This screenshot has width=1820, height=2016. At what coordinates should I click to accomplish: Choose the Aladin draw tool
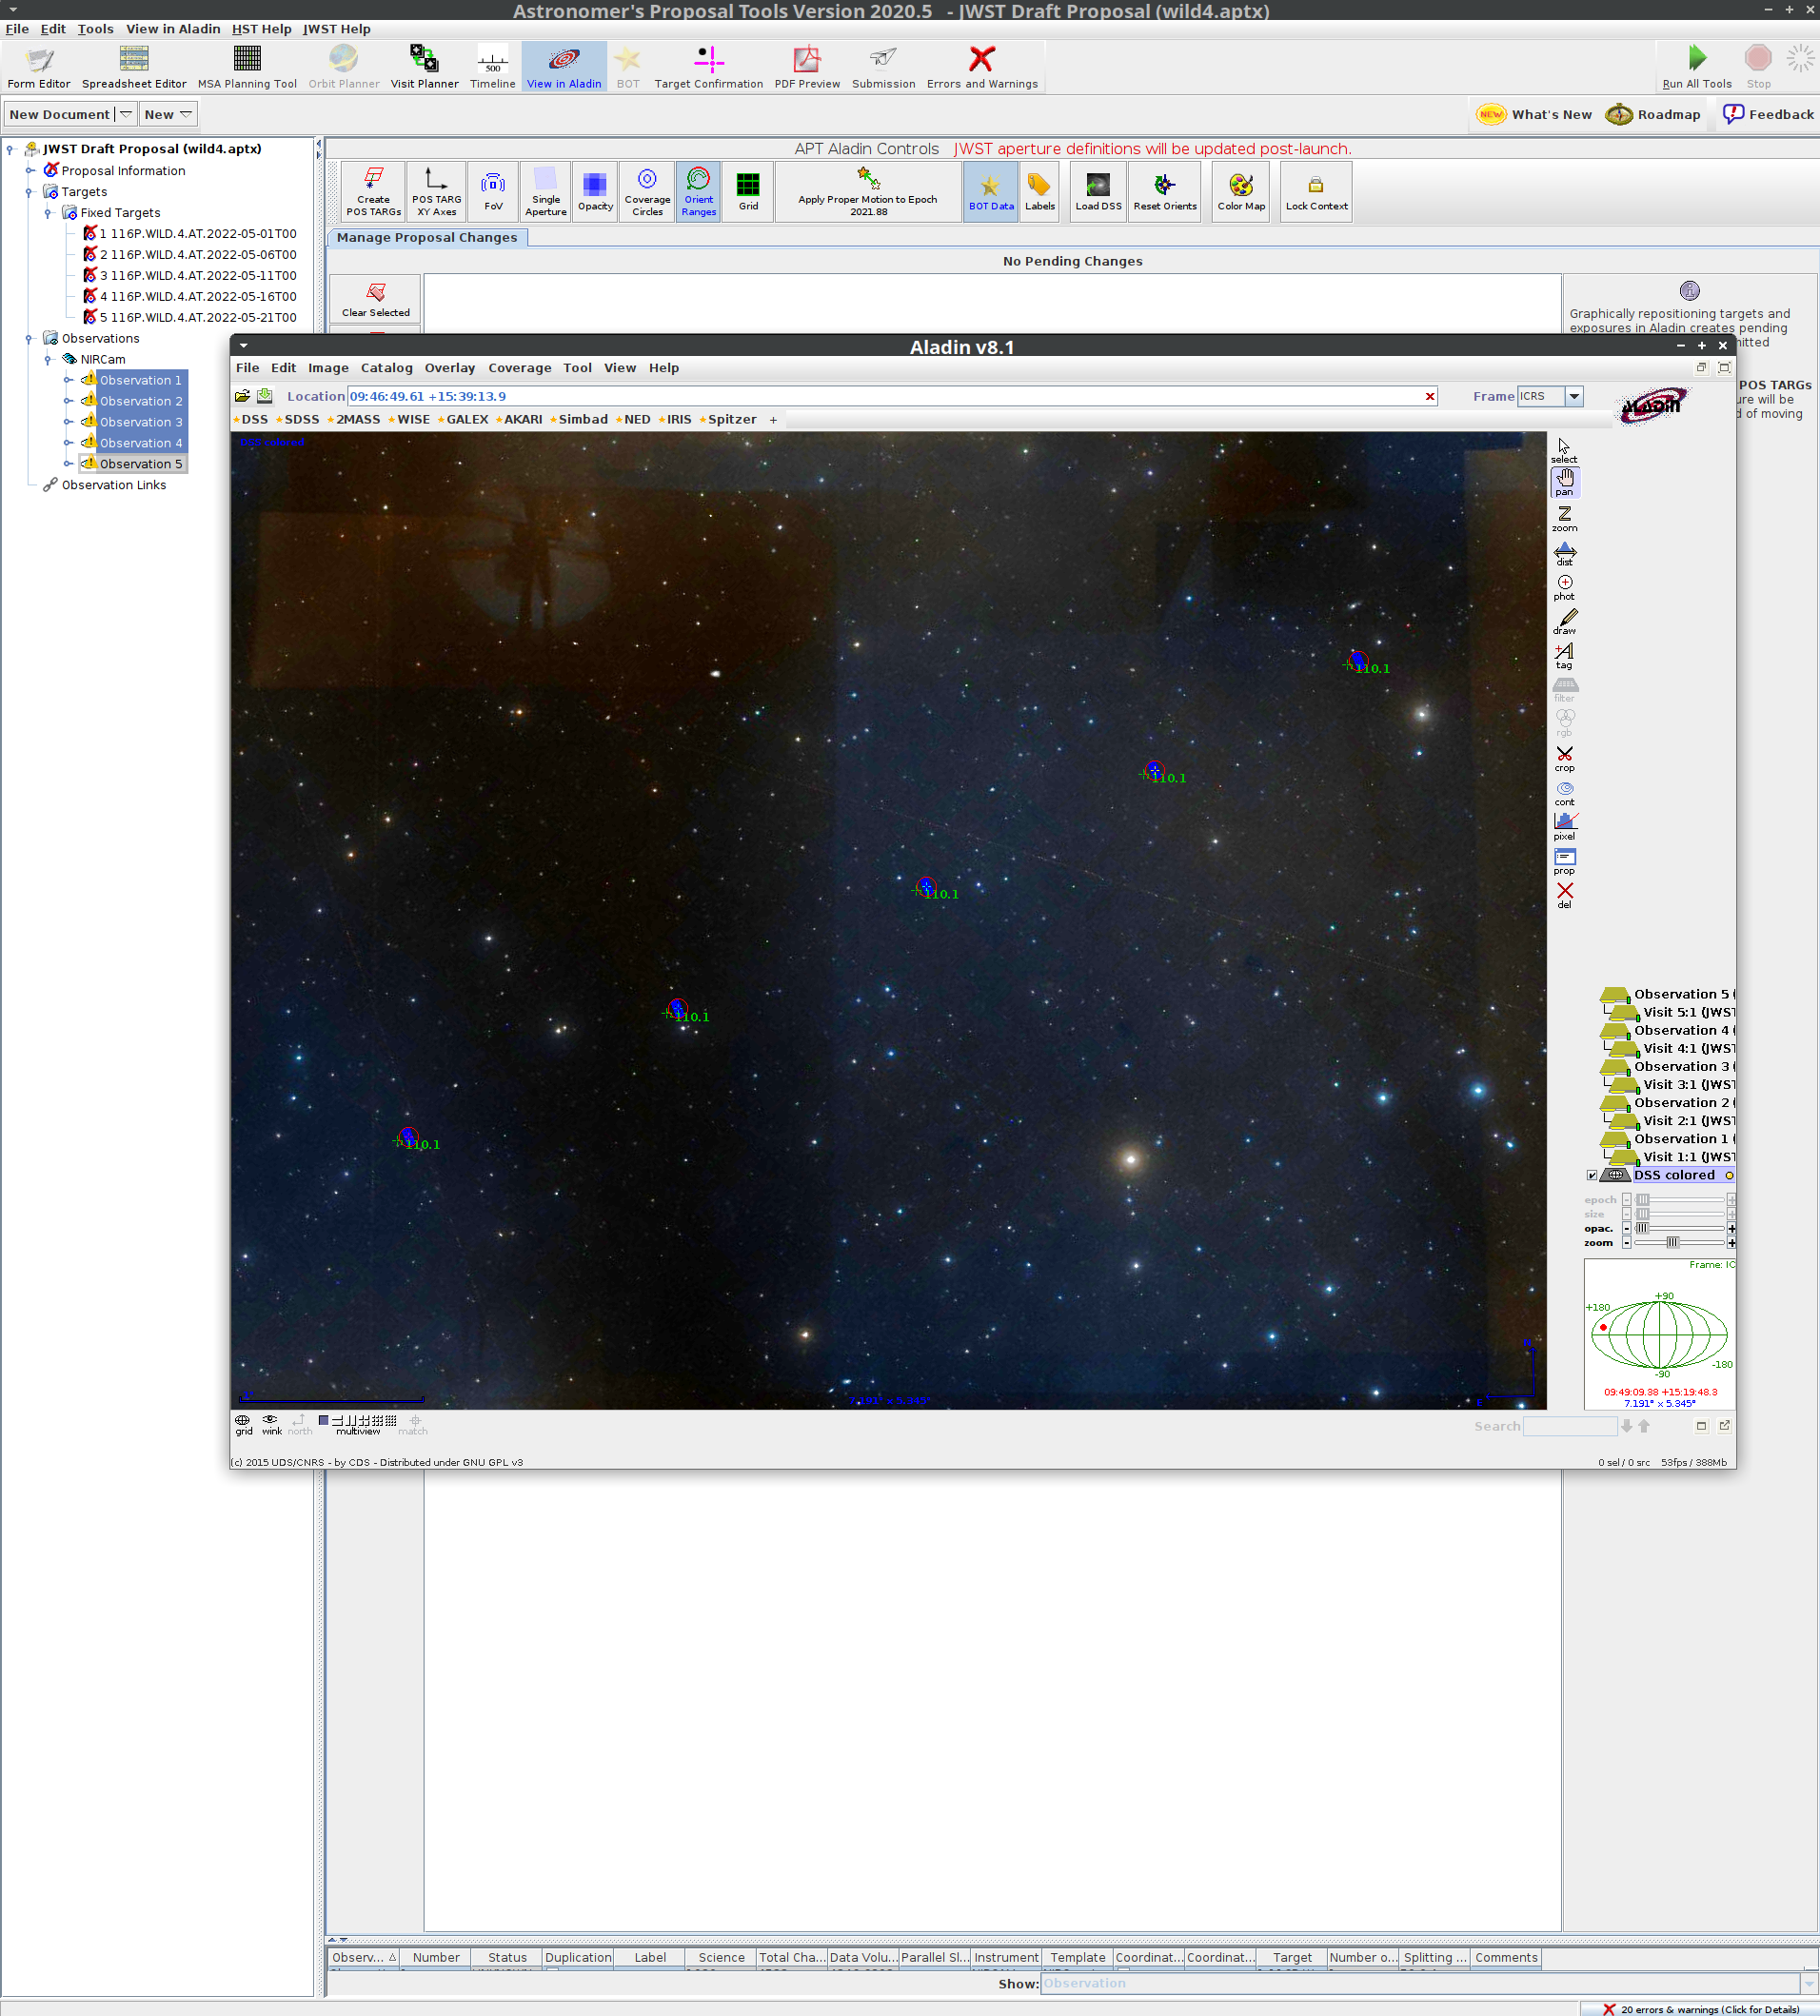[1564, 621]
